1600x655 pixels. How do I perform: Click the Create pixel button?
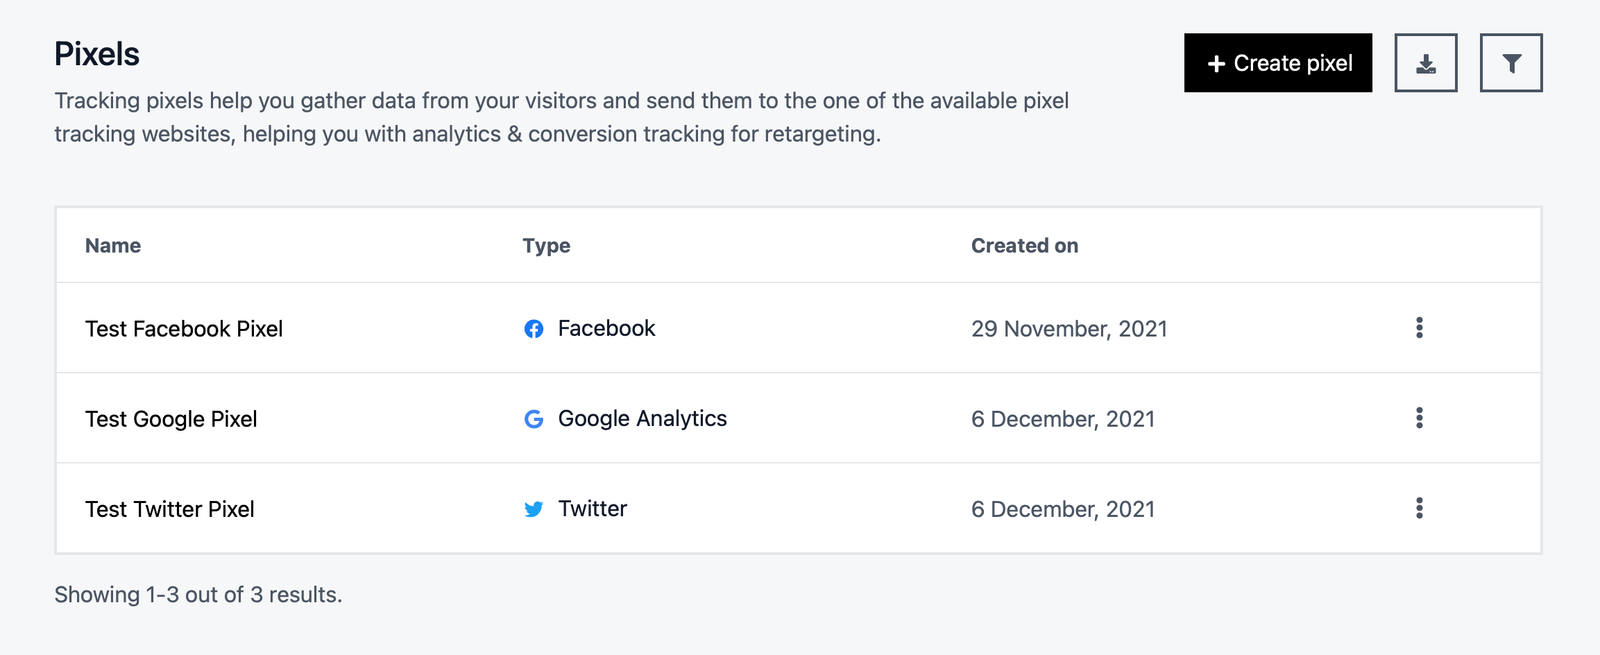(x=1278, y=63)
